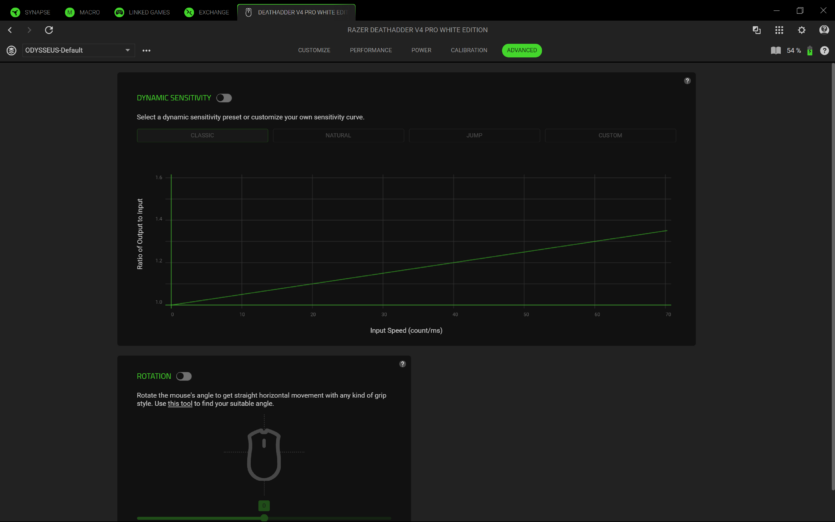Click the Razer account avatar icon
This screenshot has height=522, width=835.
tap(824, 30)
